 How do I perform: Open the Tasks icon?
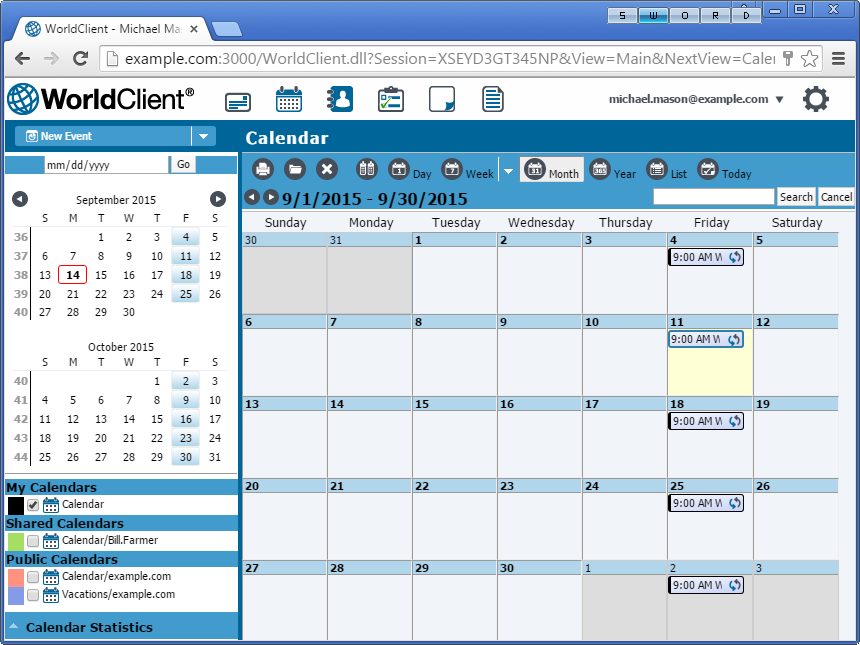389,99
